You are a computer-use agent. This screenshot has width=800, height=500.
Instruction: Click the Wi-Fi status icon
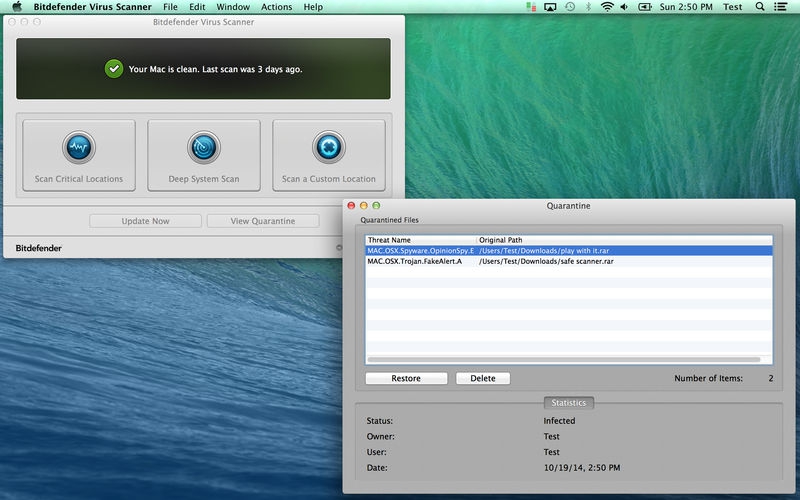[607, 7]
